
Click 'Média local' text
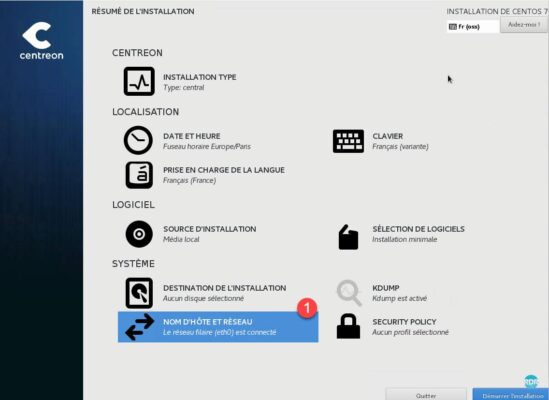181,240
